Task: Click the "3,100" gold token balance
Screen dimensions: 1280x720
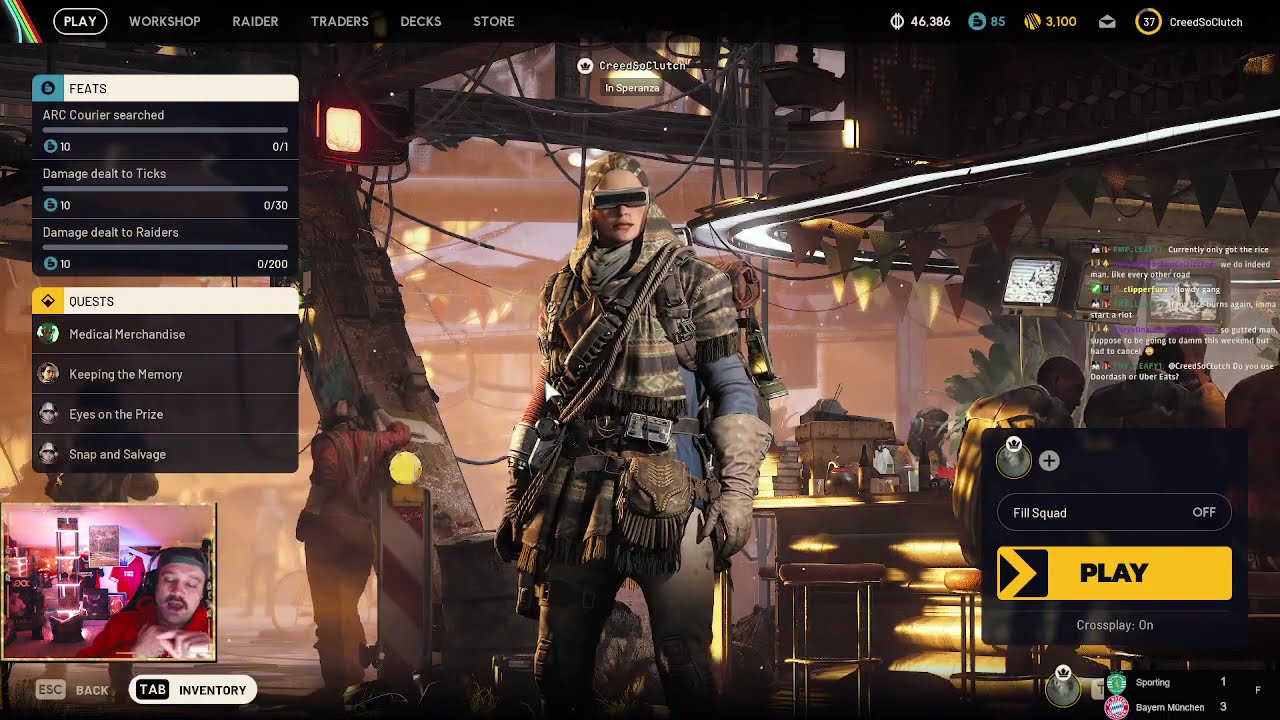Action: click(1061, 21)
